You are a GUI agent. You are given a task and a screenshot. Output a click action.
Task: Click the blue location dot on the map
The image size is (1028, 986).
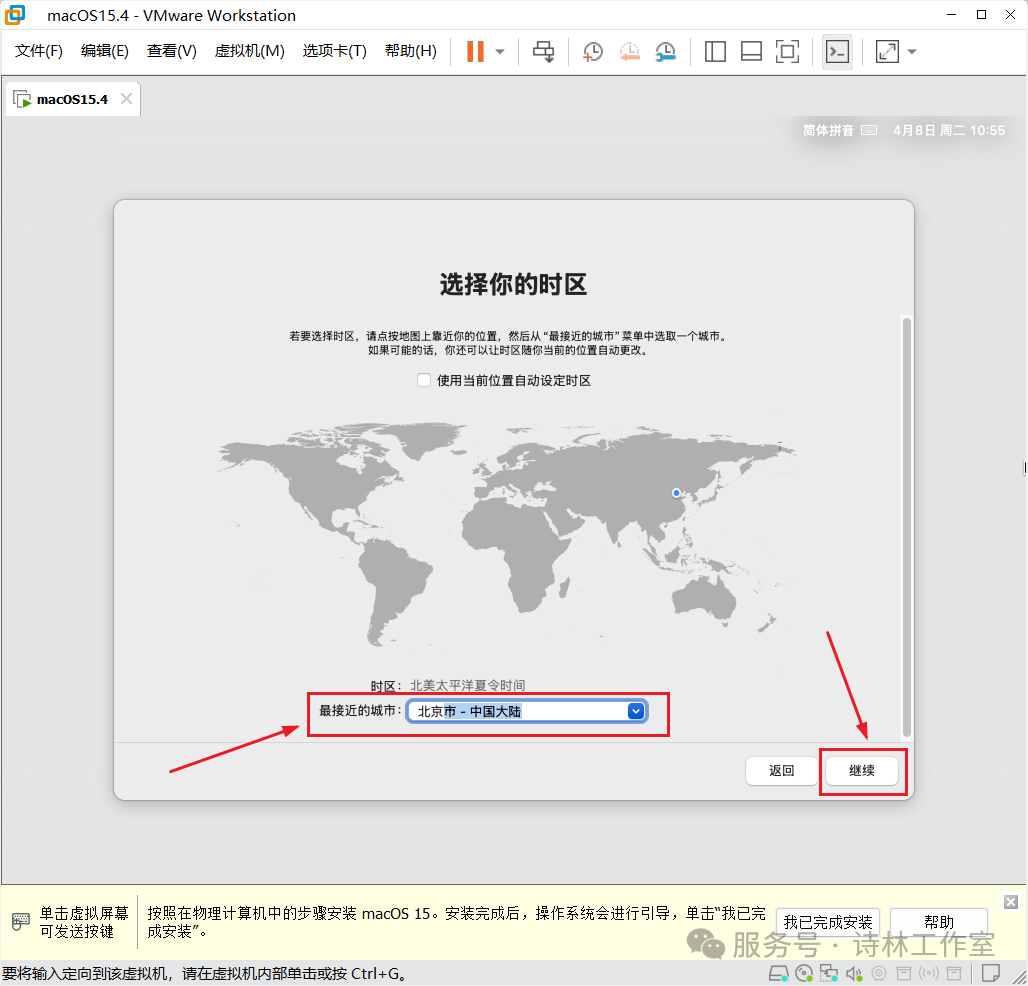point(677,493)
